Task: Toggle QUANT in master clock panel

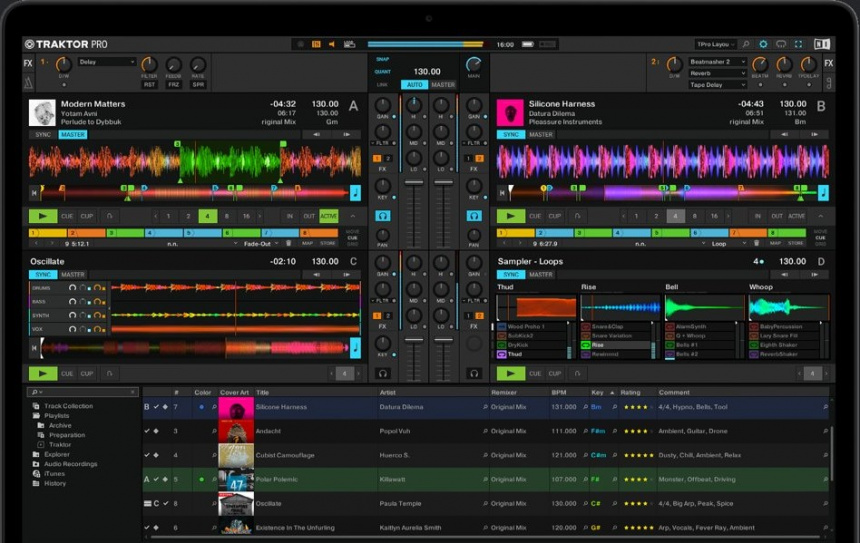Action: pos(382,72)
